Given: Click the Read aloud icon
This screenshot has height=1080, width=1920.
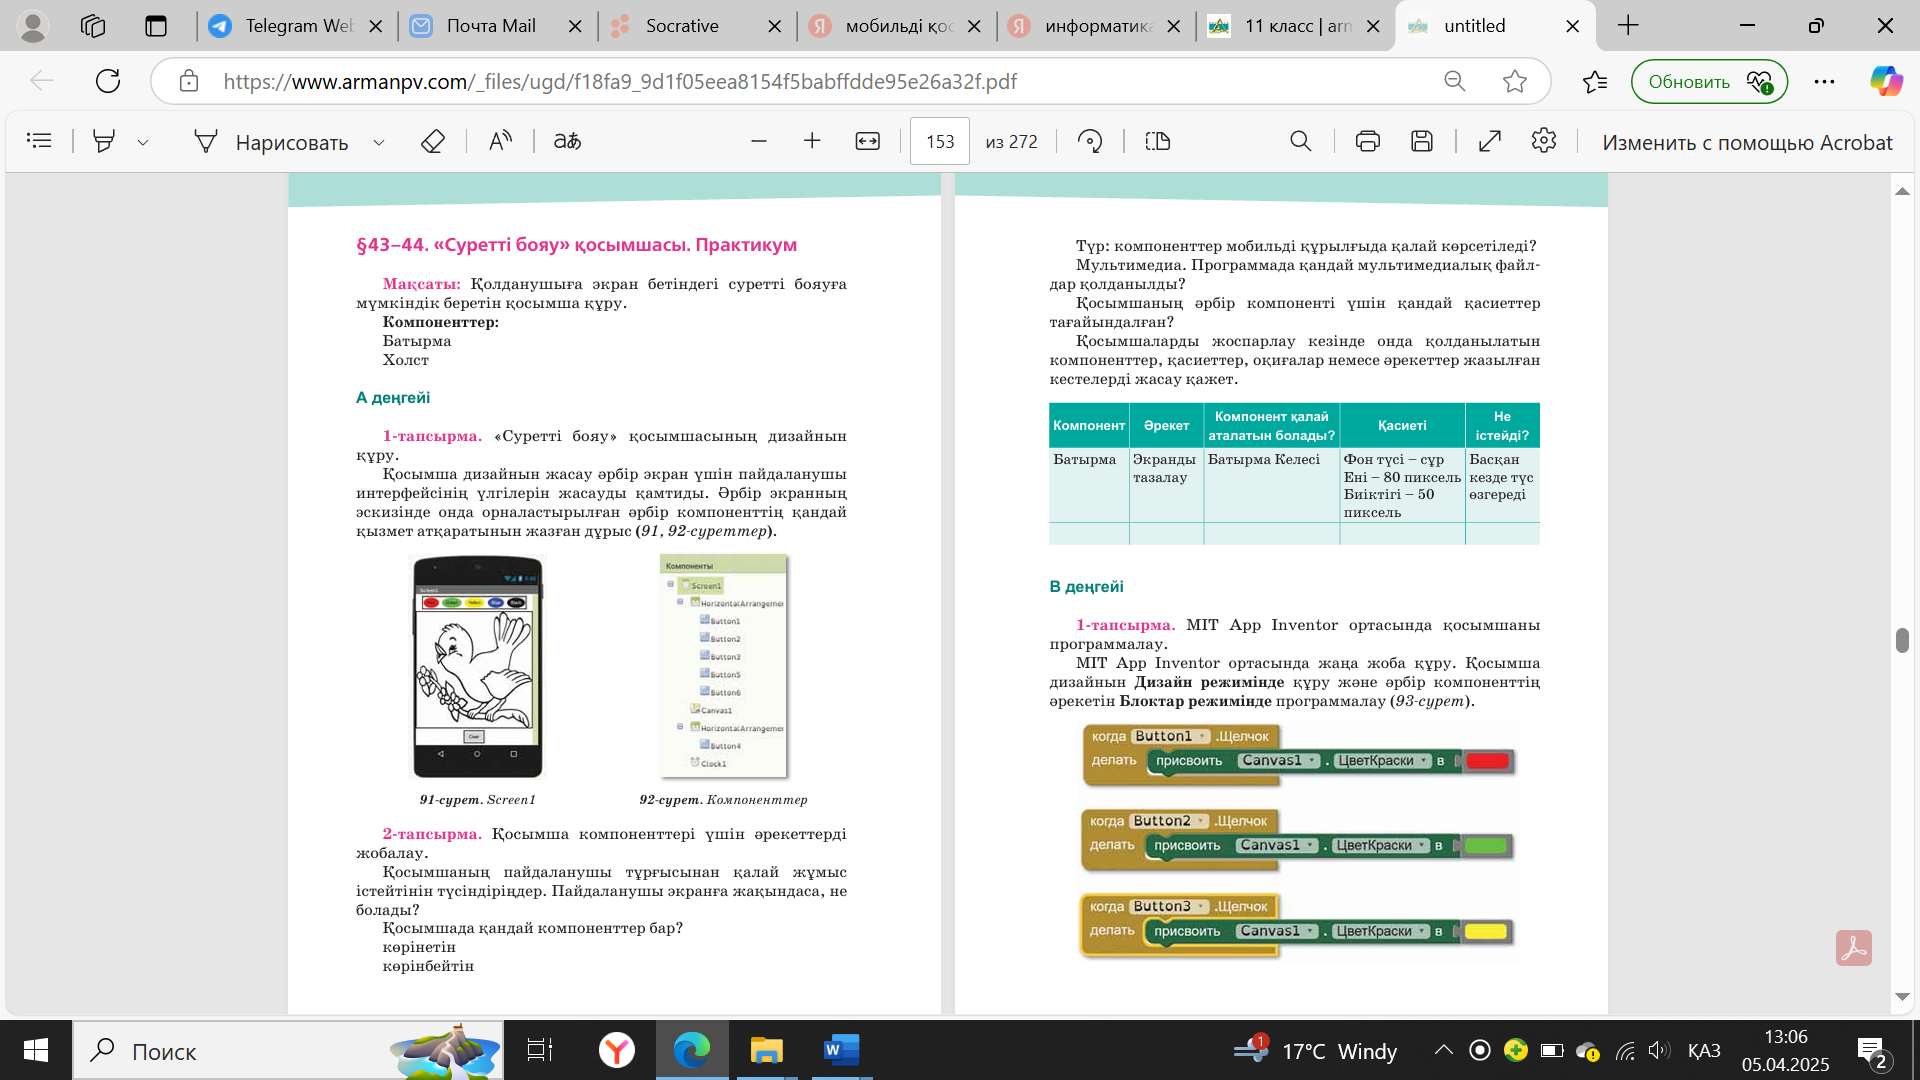Looking at the screenshot, I should [500, 141].
